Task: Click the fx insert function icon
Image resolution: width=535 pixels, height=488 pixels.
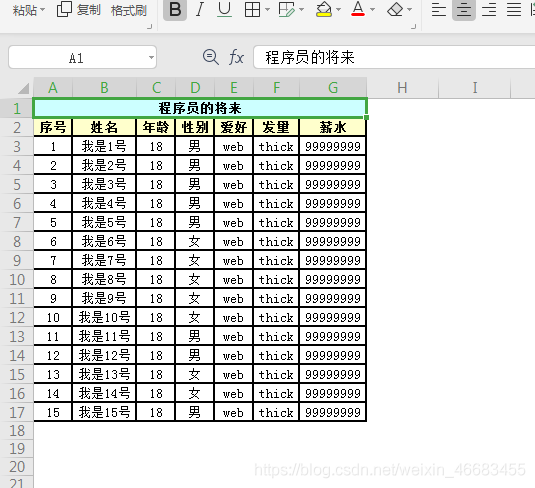Action: [x=236, y=57]
